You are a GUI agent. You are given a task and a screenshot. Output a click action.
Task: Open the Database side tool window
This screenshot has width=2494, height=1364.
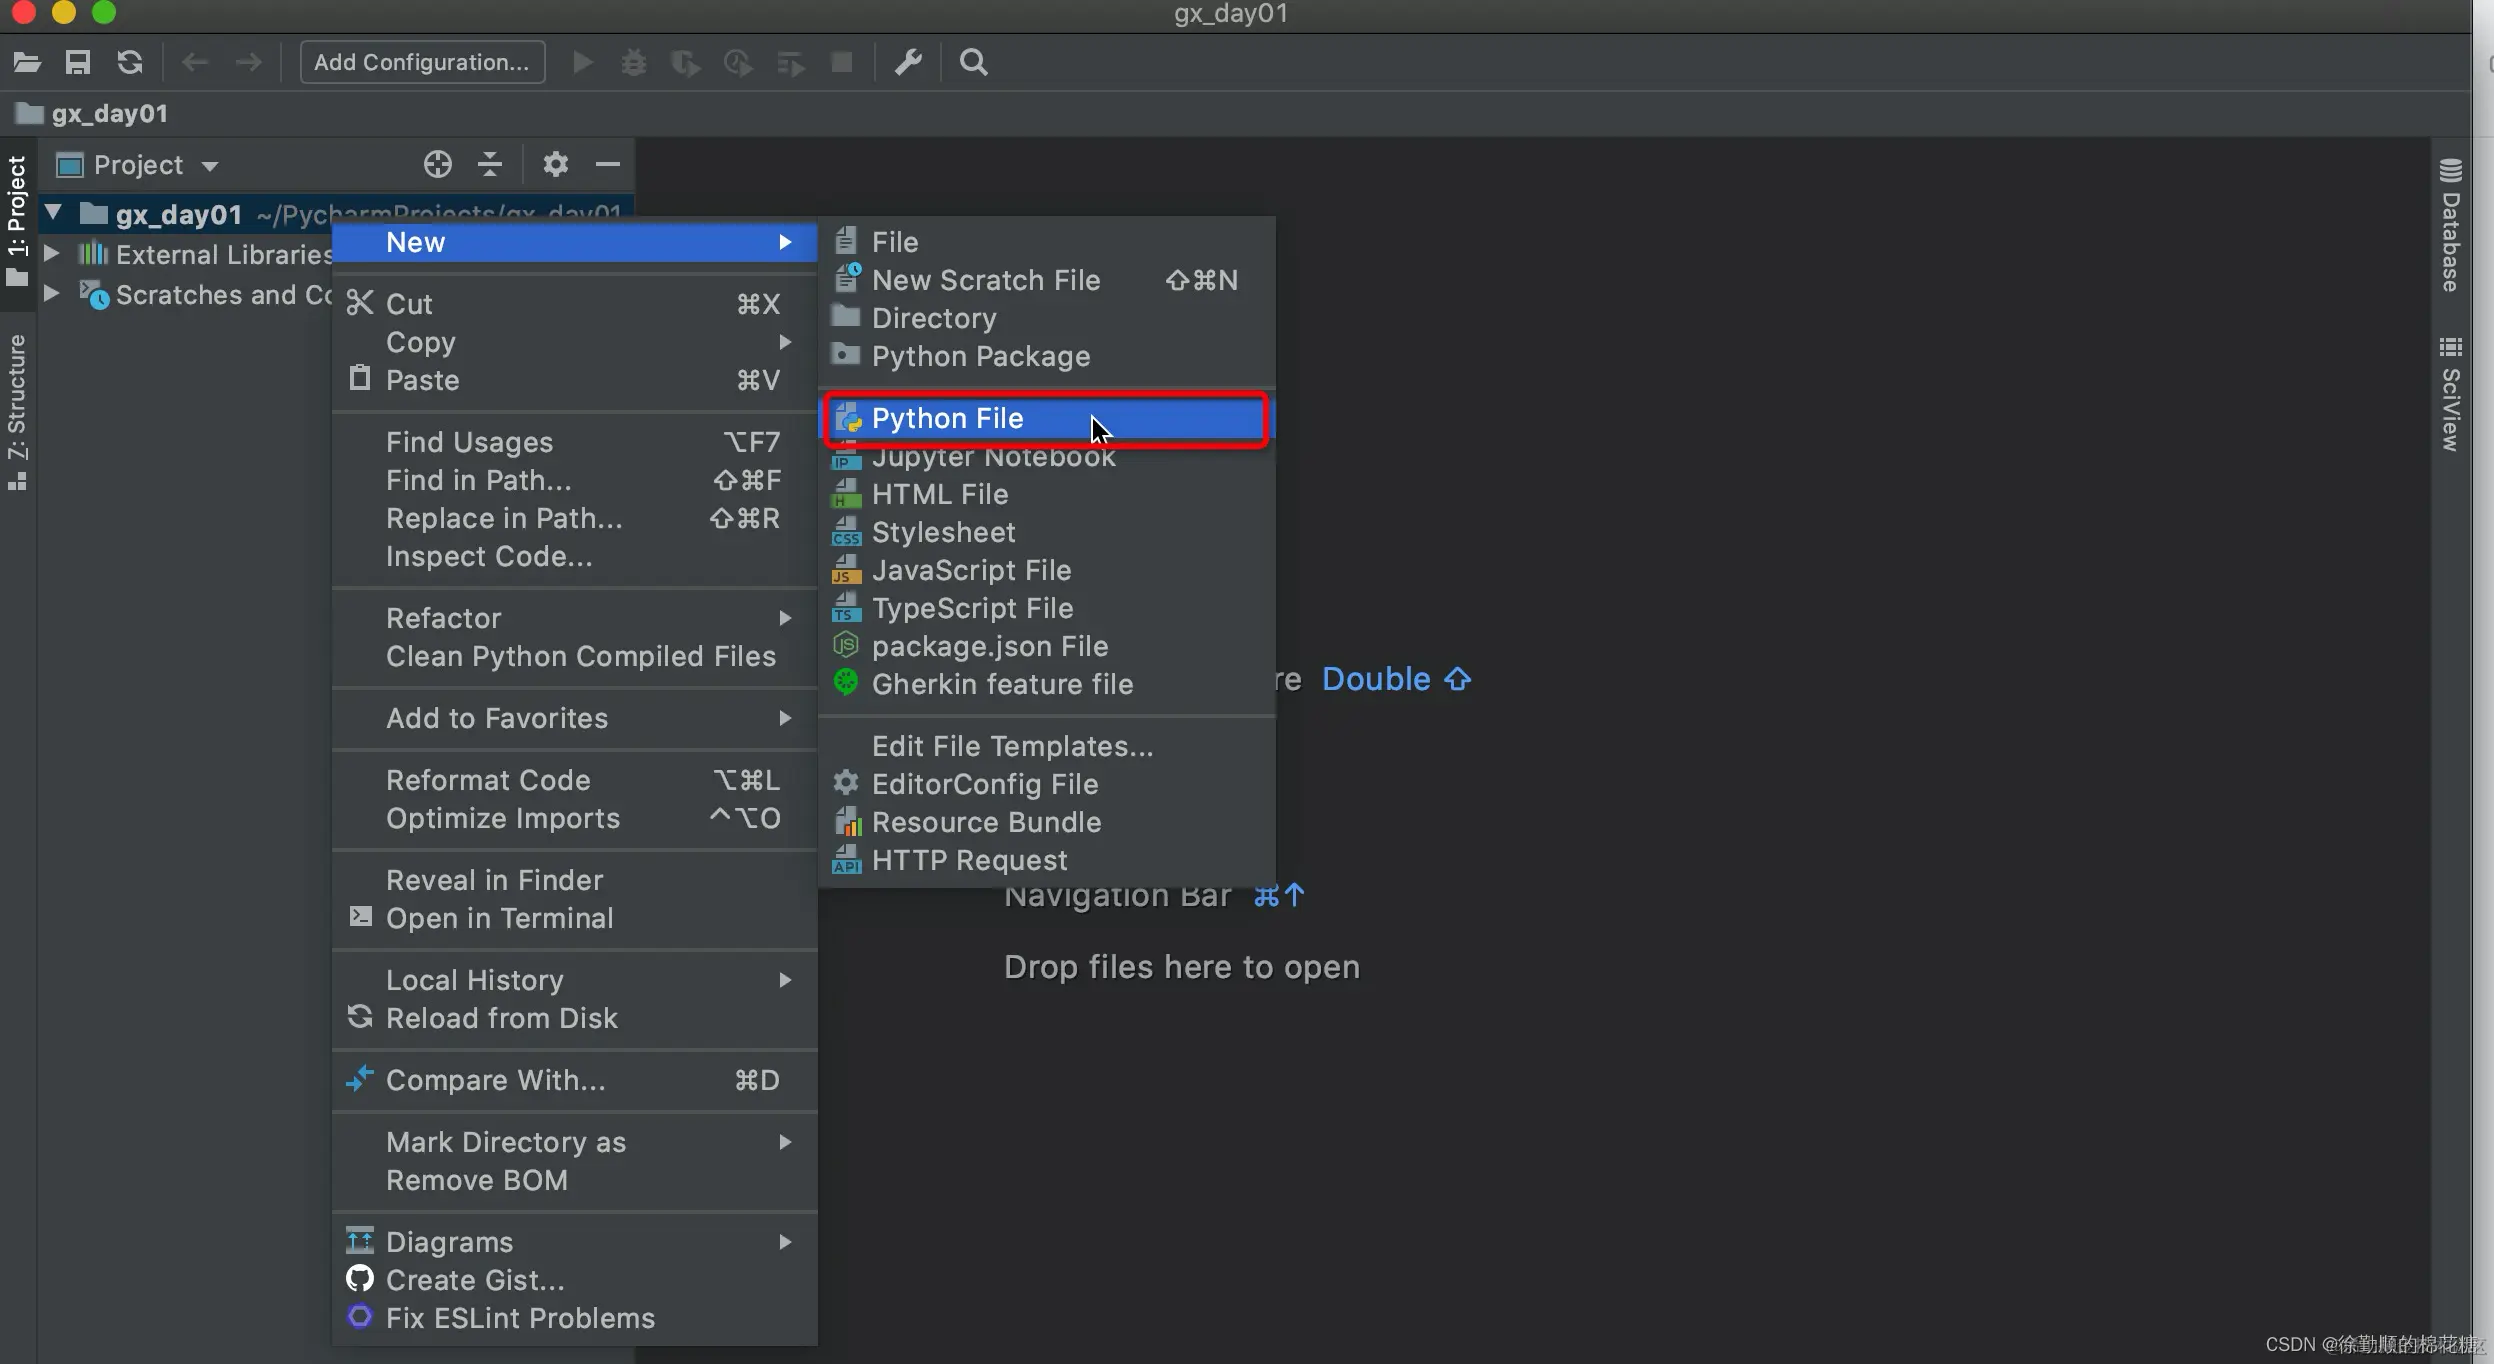point(2450,227)
